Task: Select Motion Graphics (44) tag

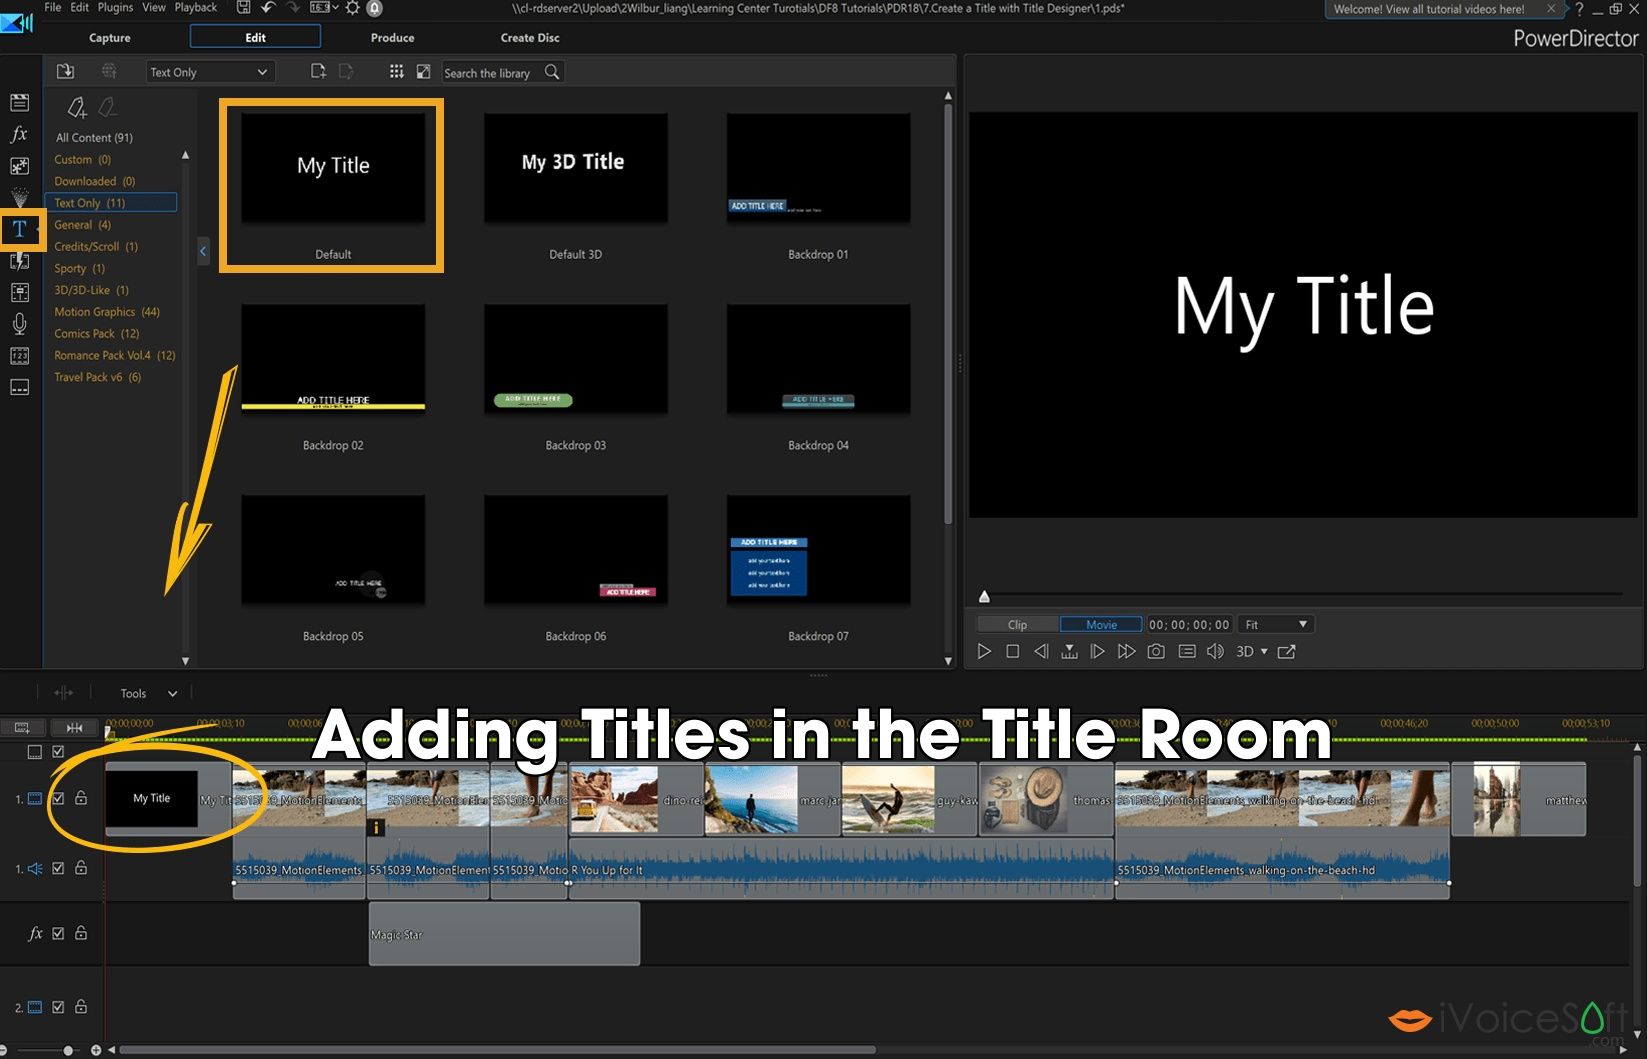Action: (x=107, y=312)
